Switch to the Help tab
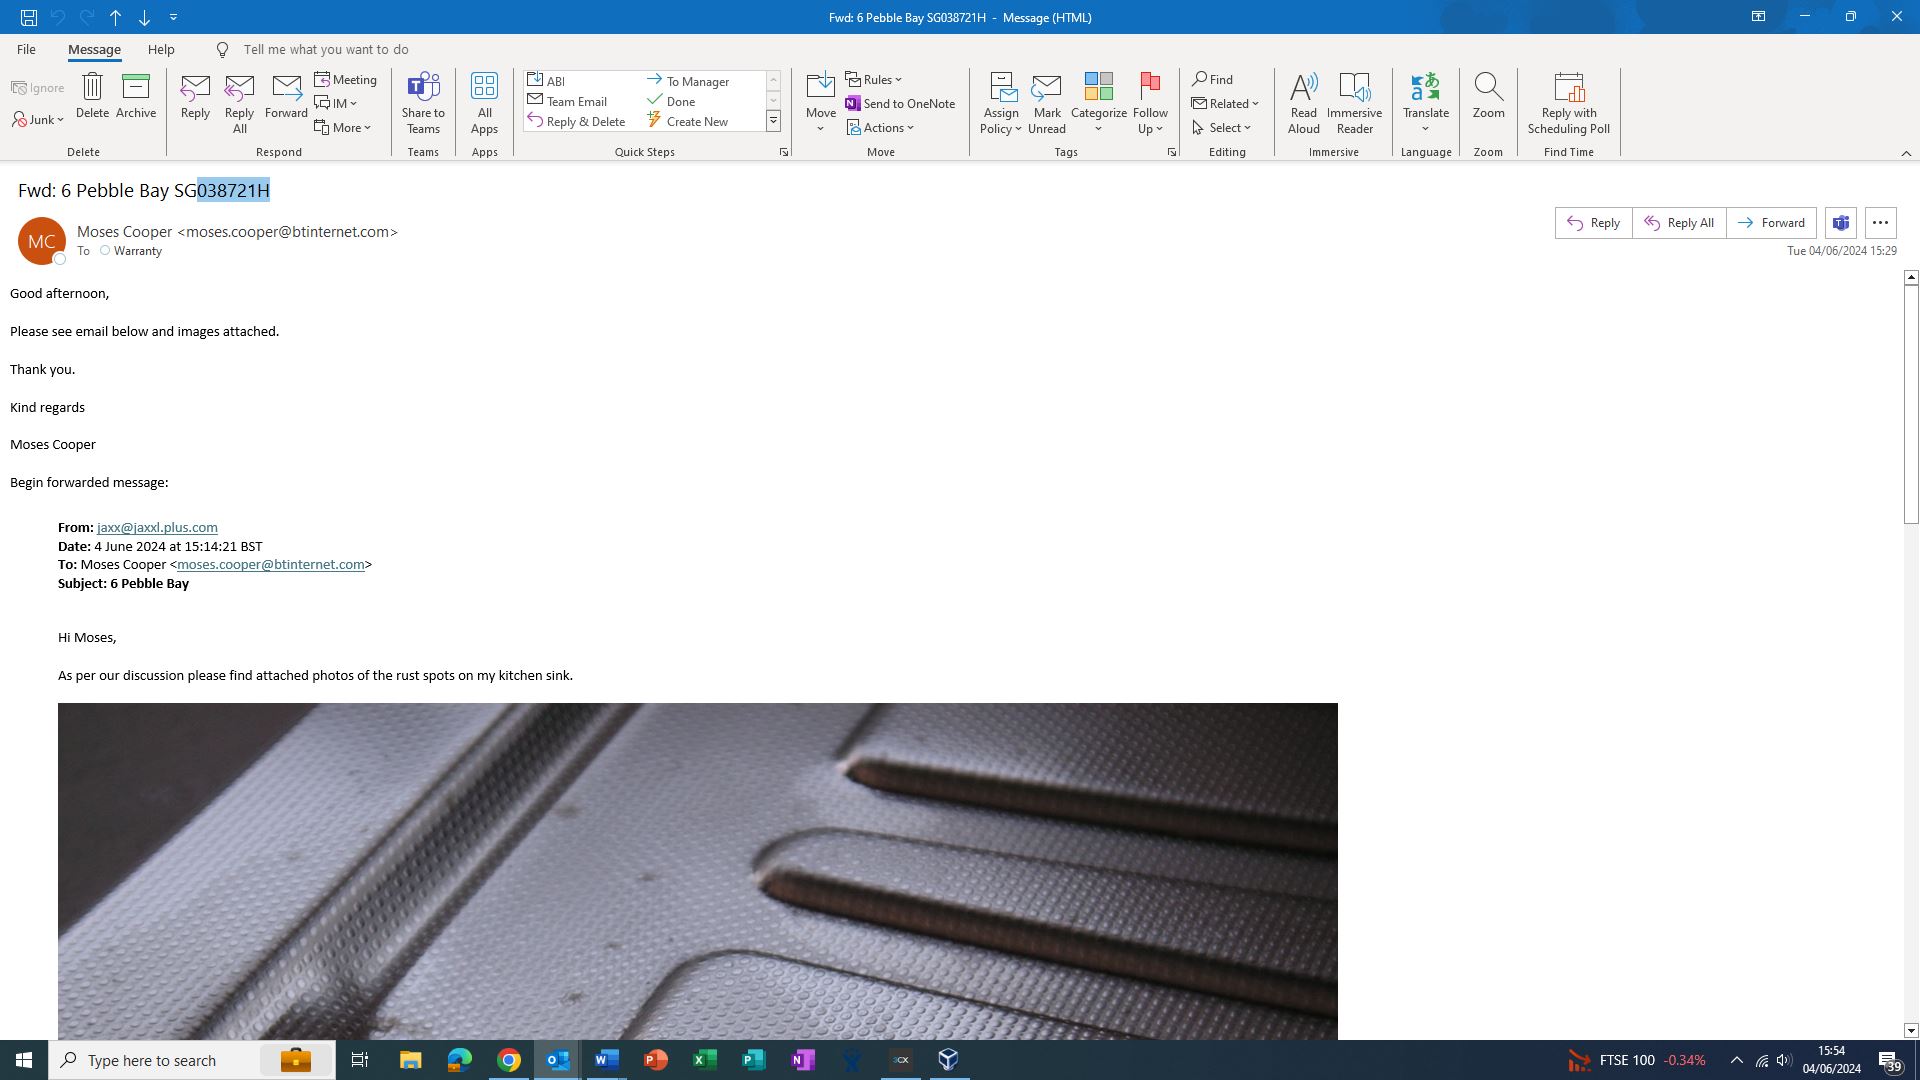The height and width of the screenshot is (1080, 1920). click(161, 49)
